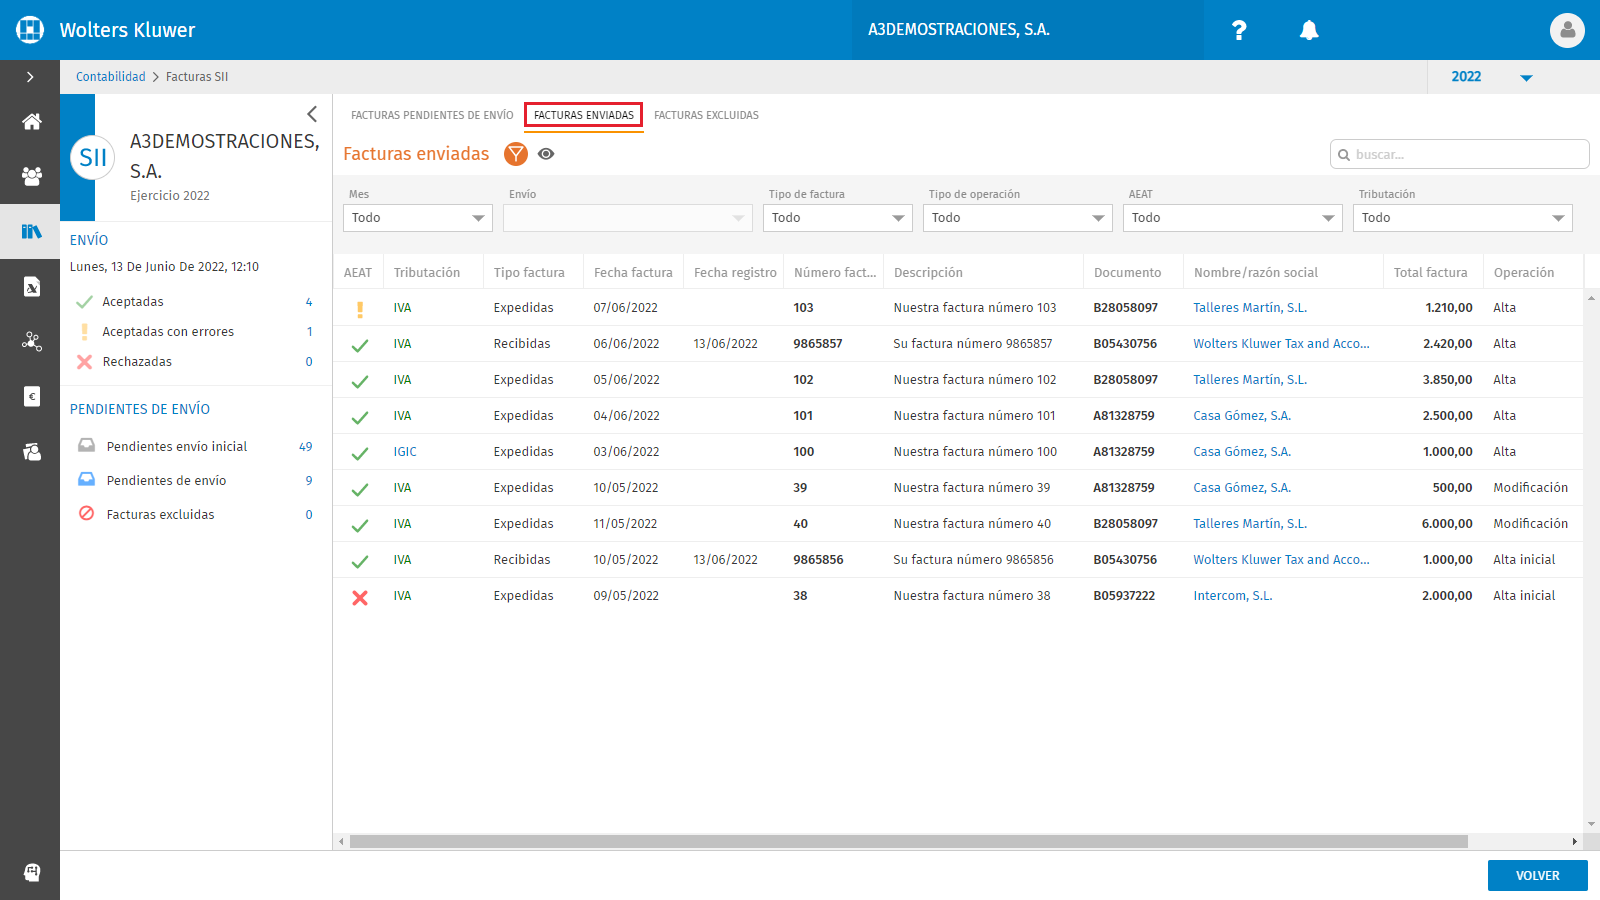
Task: Click the Wolters Kluwer logo
Action: (30, 30)
